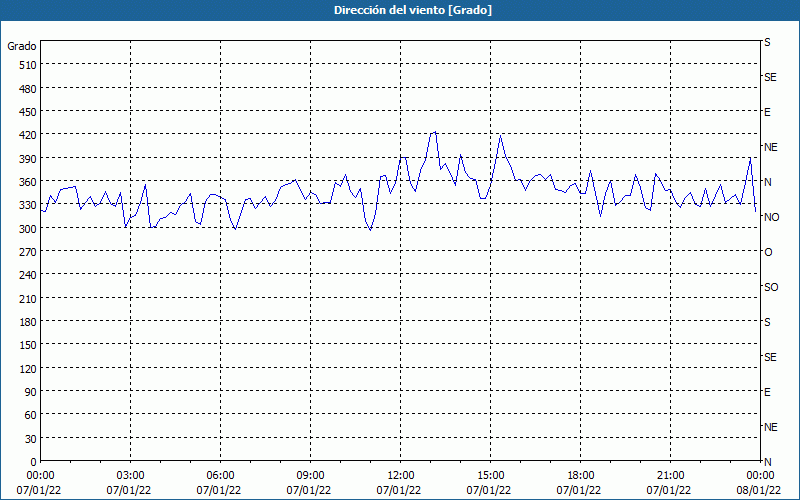
Task: Click the 450 degree axis label
Action: [28, 112]
